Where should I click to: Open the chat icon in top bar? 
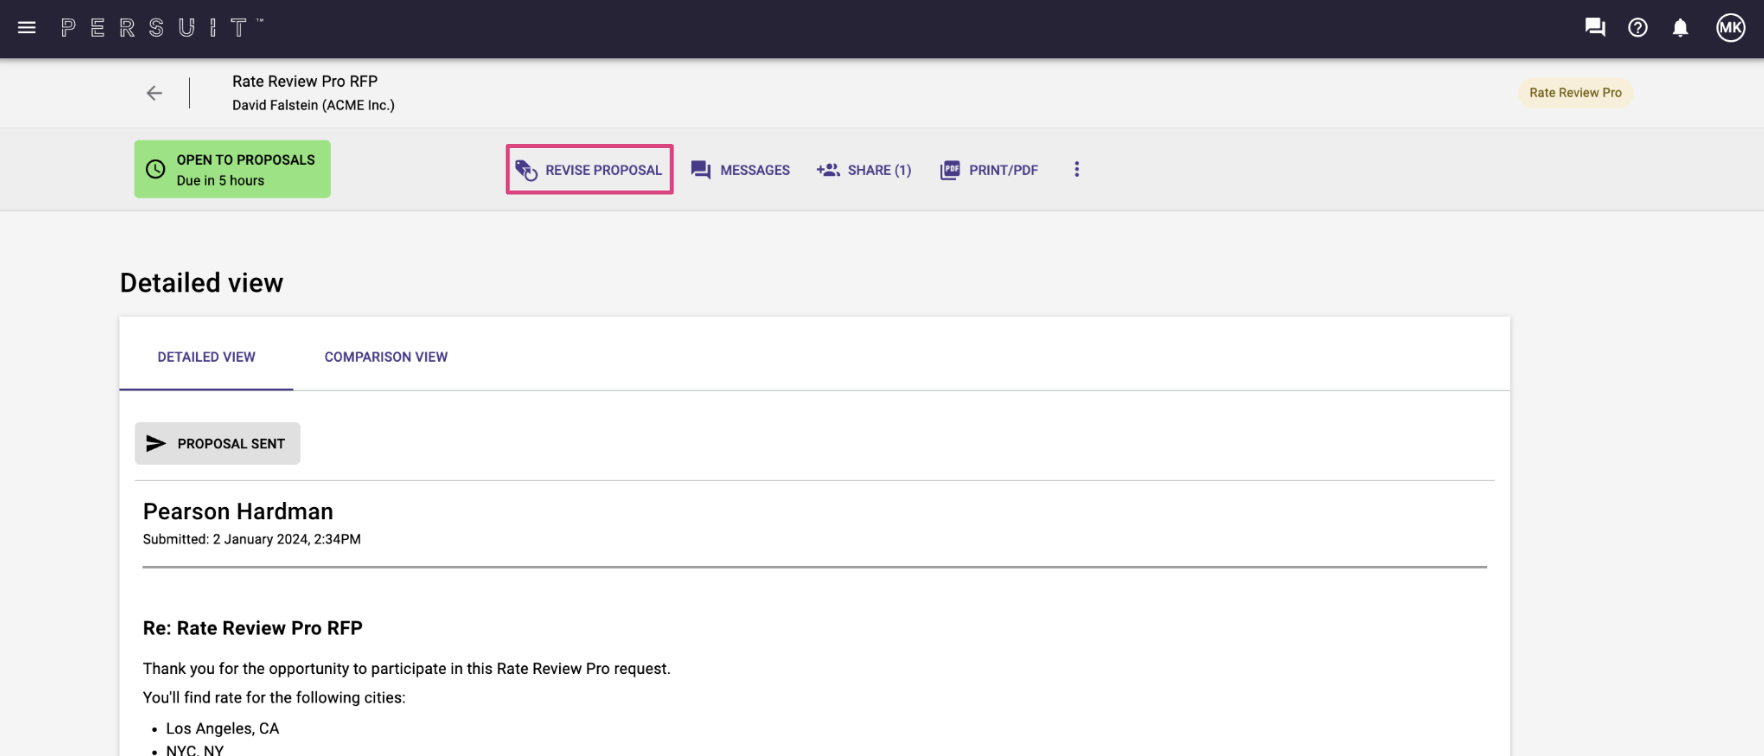coord(1595,28)
